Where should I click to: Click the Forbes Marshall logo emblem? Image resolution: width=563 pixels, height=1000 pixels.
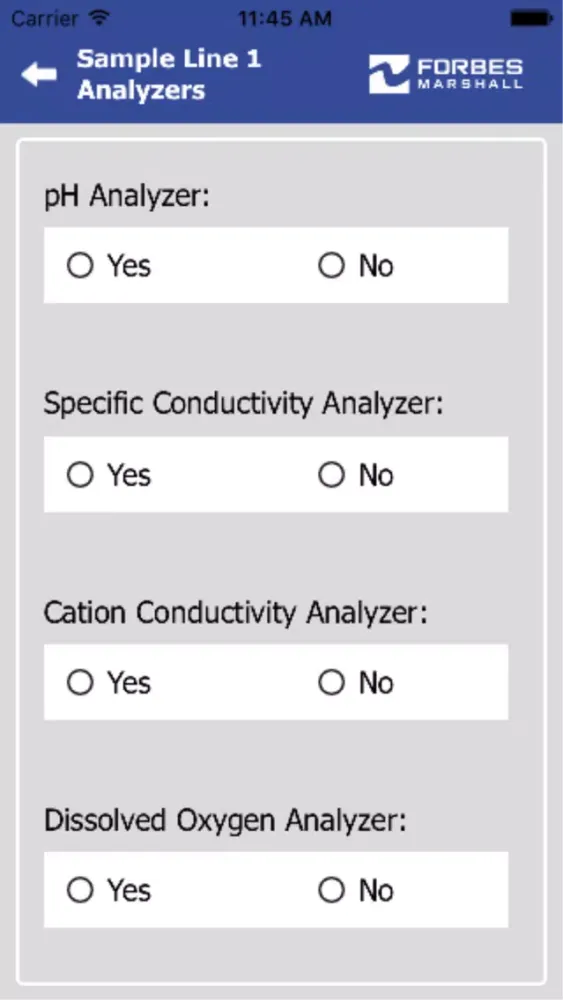pyautogui.click(x=389, y=75)
